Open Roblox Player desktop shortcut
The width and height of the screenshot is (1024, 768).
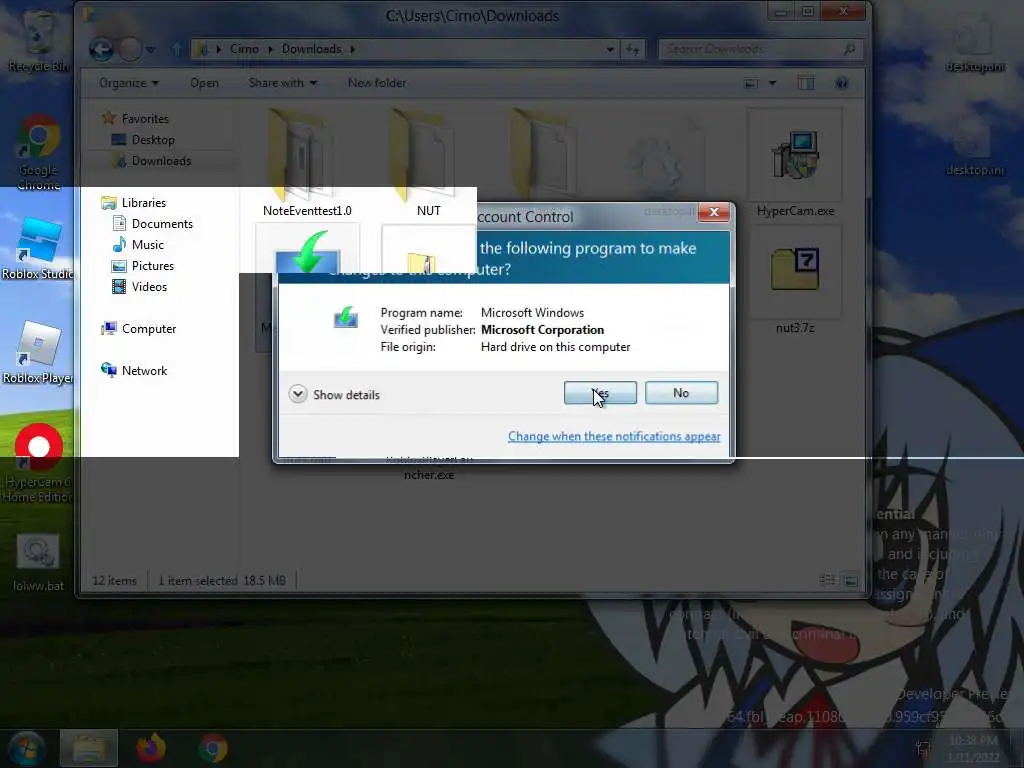pos(38,353)
